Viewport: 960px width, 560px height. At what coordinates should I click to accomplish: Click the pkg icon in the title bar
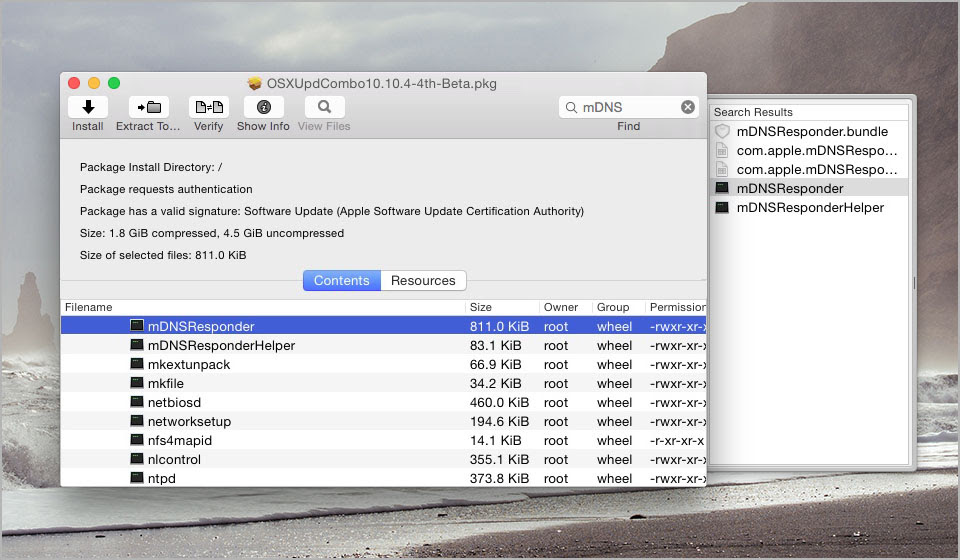(255, 83)
